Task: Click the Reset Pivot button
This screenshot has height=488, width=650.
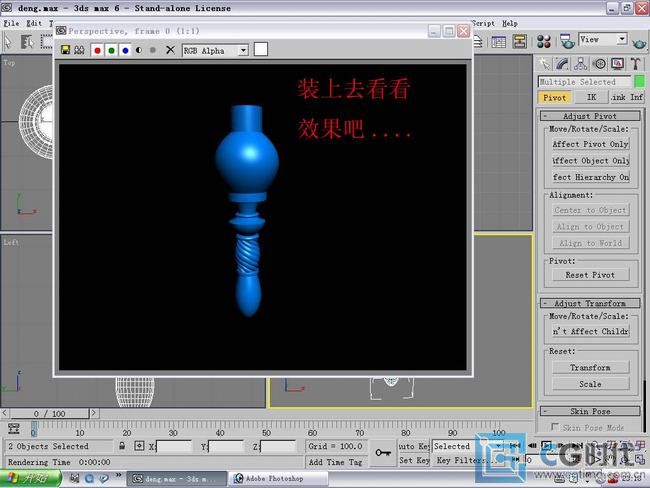Action: coord(590,274)
